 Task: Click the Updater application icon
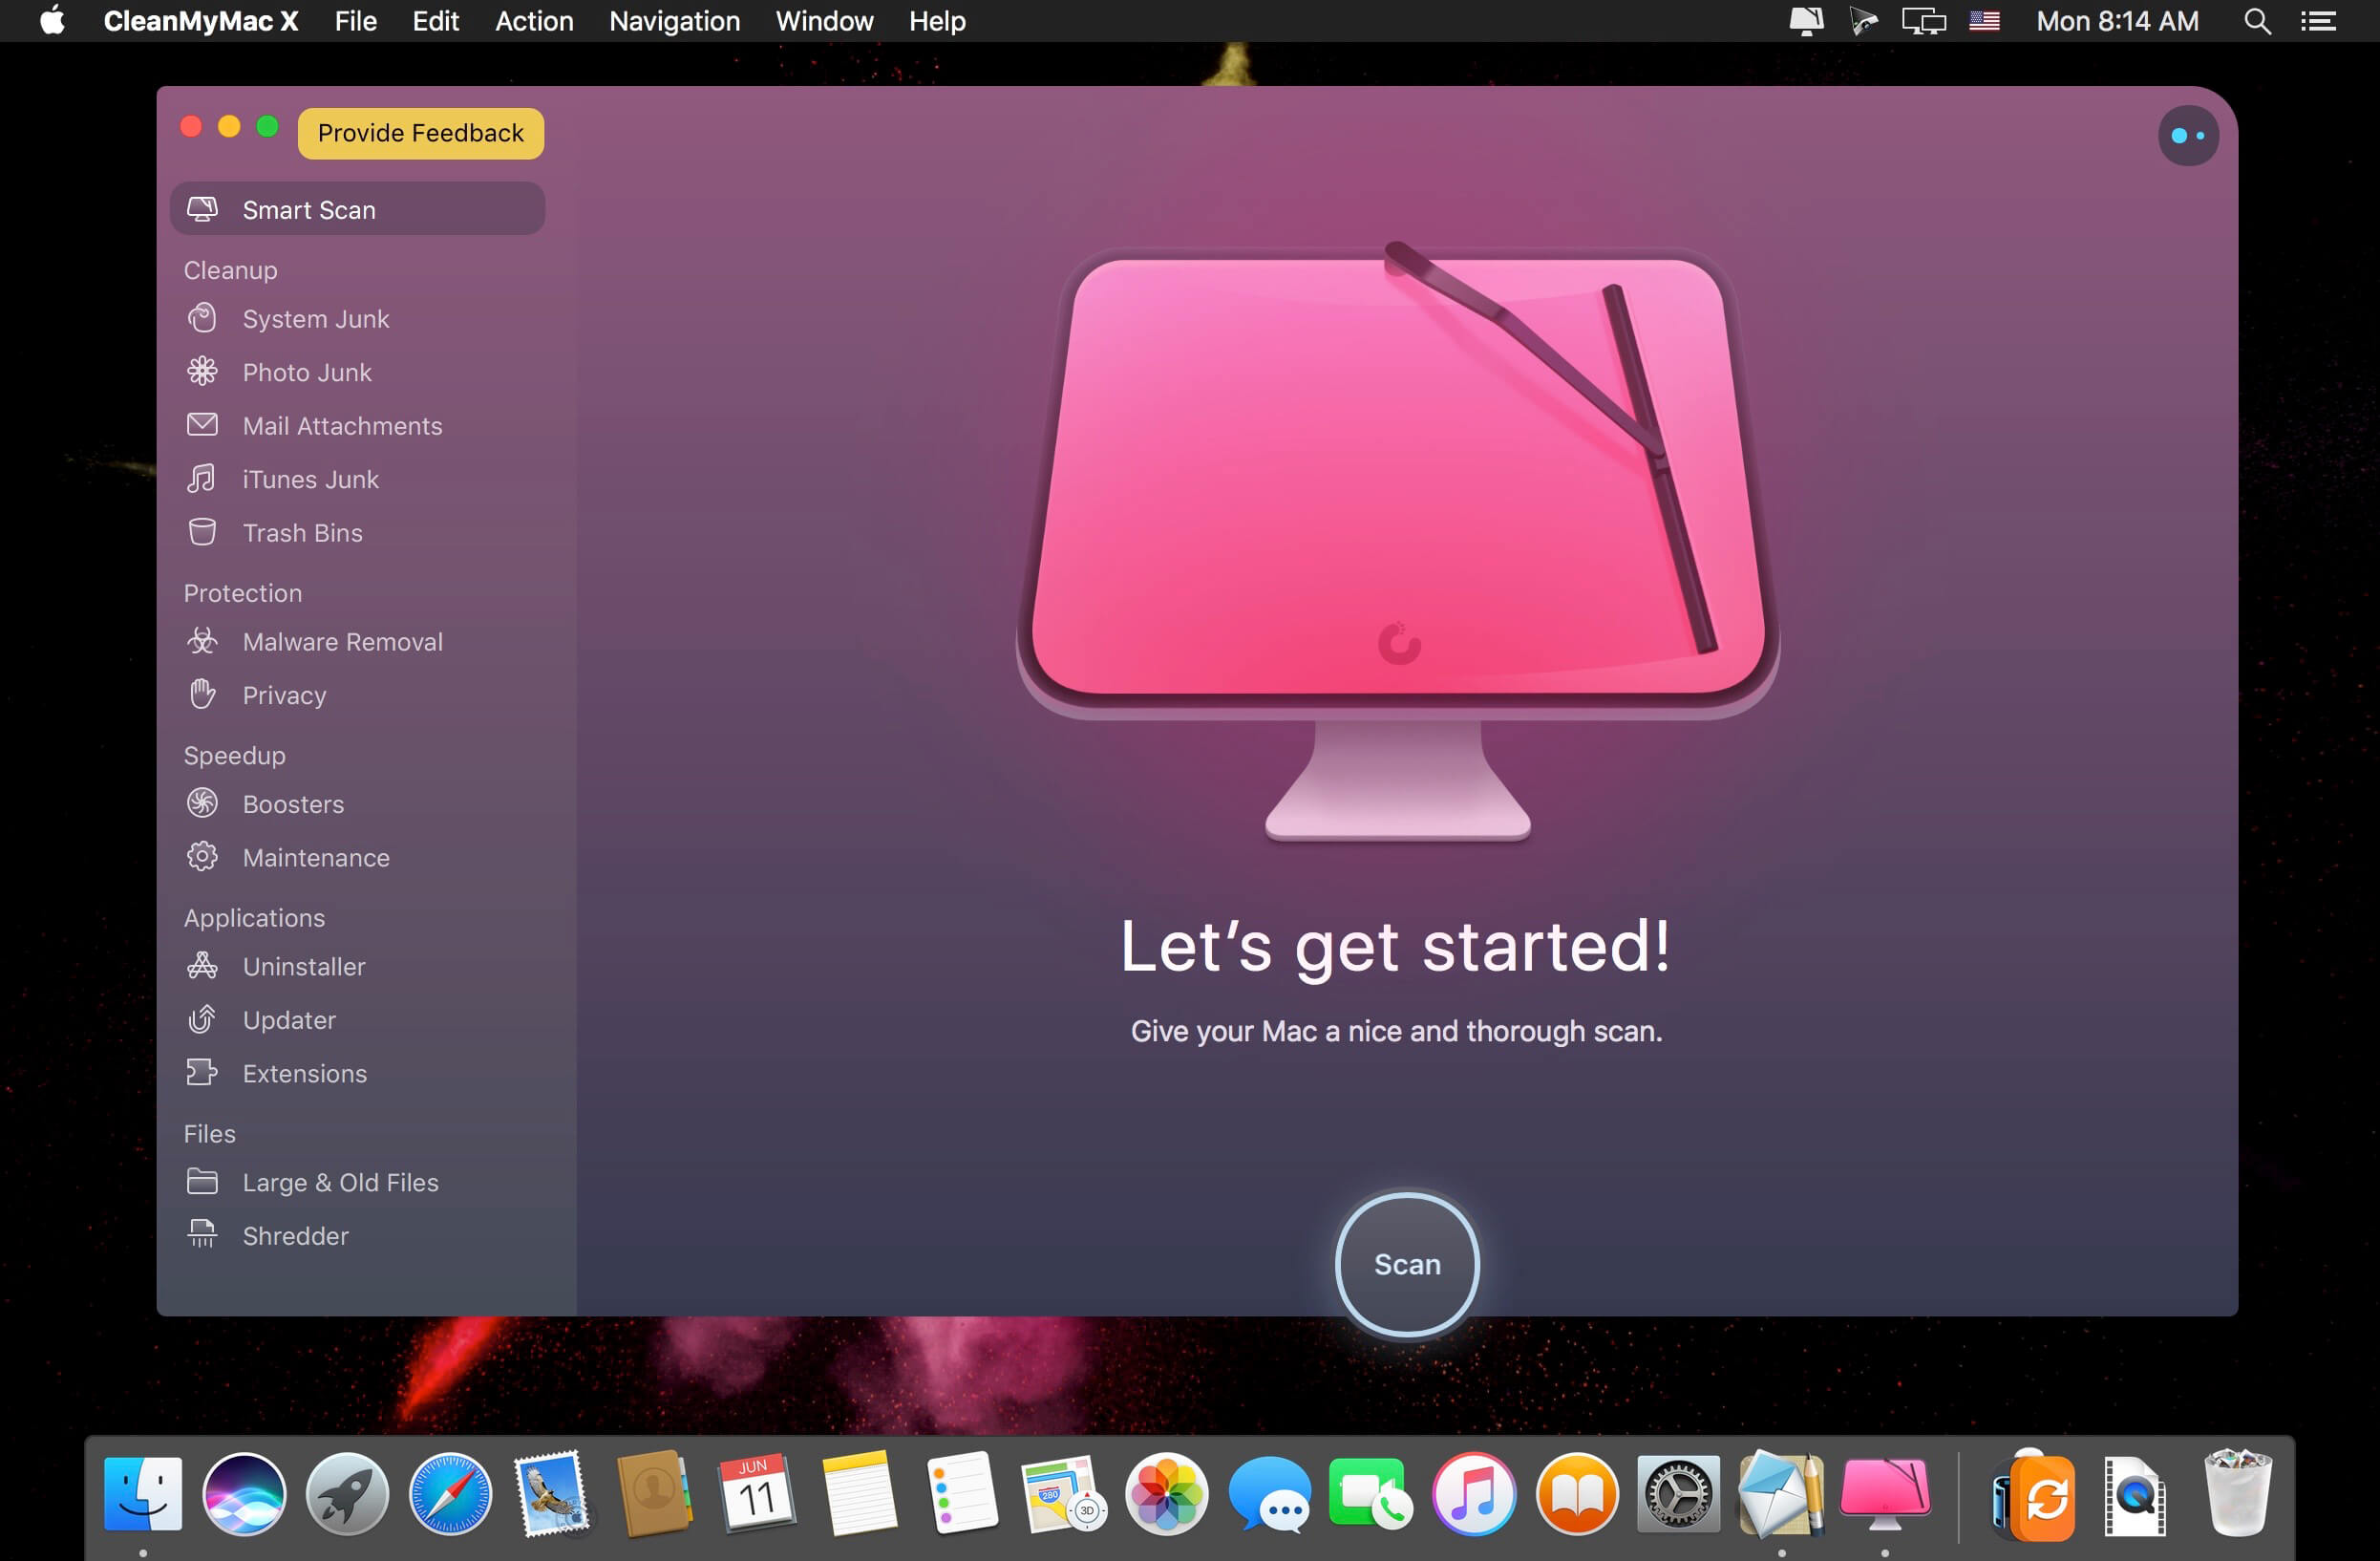[x=203, y=1019]
